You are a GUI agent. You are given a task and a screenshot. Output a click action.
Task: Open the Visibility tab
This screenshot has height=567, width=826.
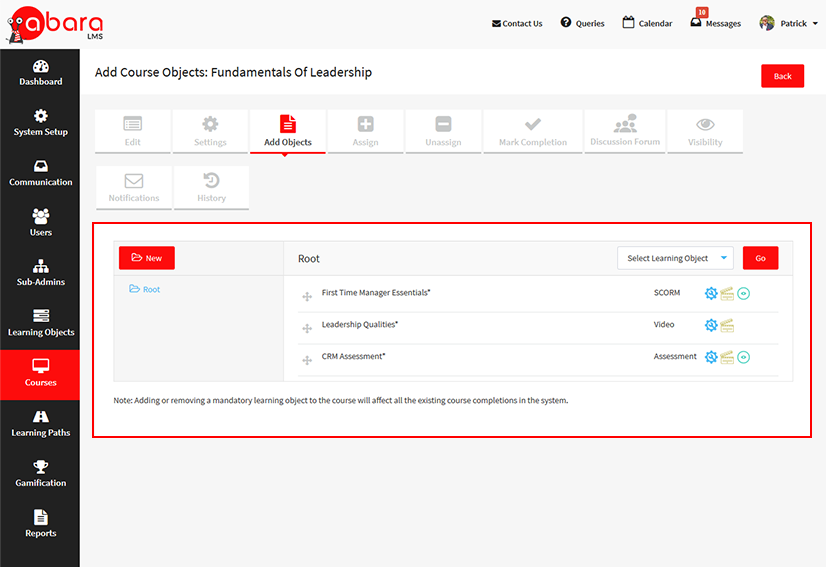pos(705,131)
